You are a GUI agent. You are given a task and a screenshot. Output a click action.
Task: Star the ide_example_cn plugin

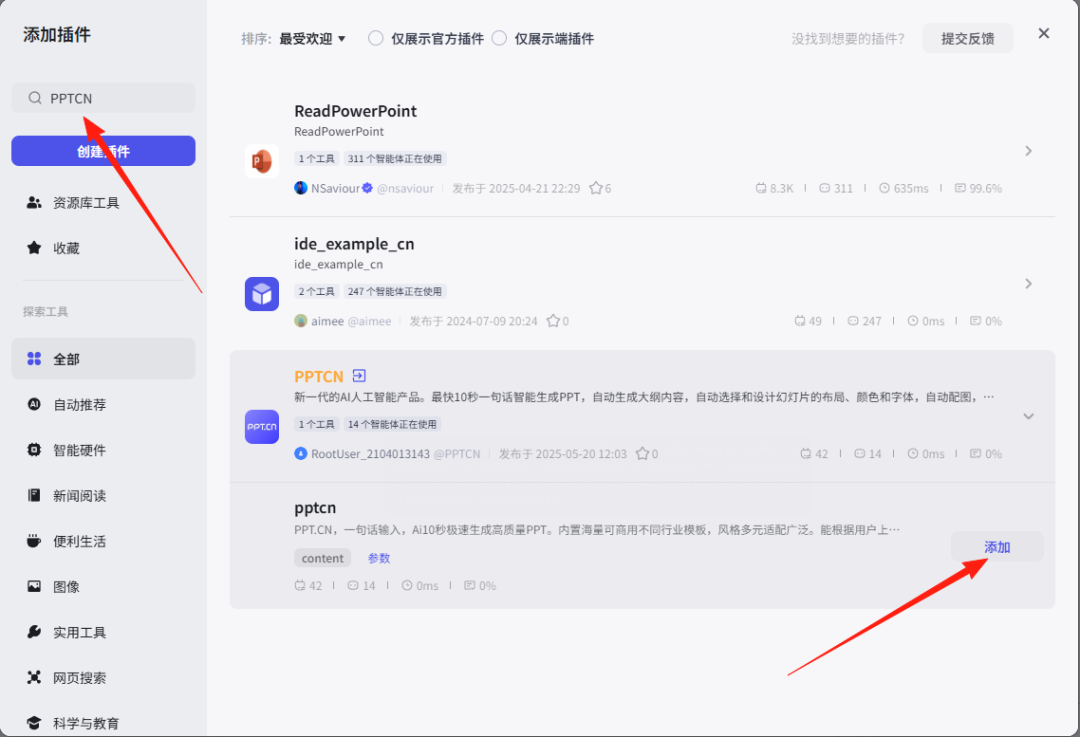[x=553, y=321]
